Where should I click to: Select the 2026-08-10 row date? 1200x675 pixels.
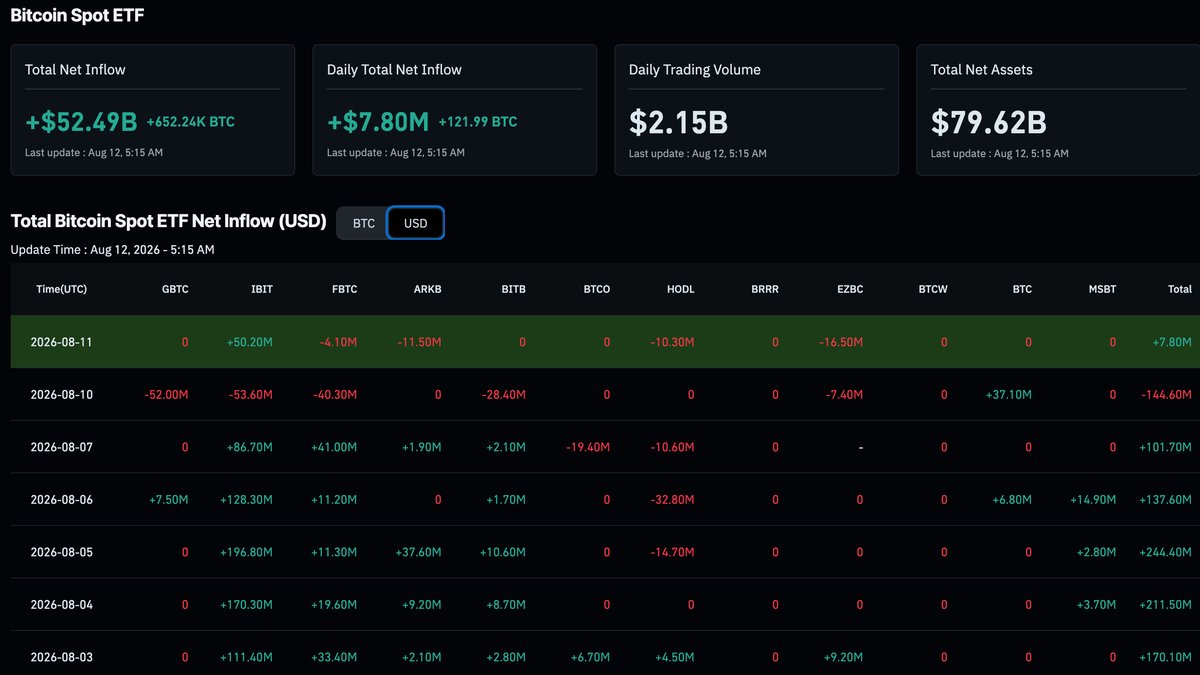pos(62,395)
